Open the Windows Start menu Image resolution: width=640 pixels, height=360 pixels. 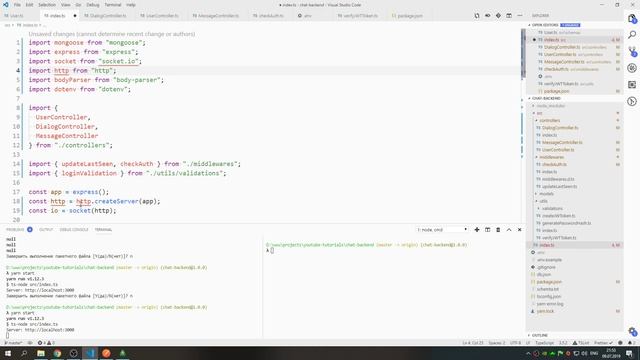[7, 353]
